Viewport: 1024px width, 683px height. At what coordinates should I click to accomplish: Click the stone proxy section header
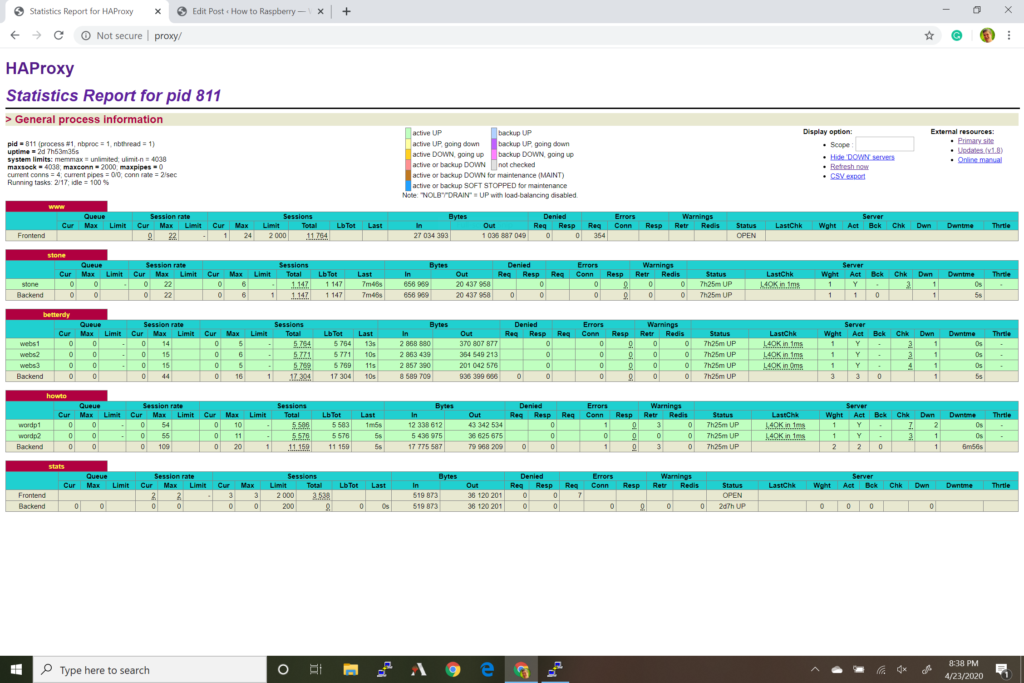(x=56, y=255)
